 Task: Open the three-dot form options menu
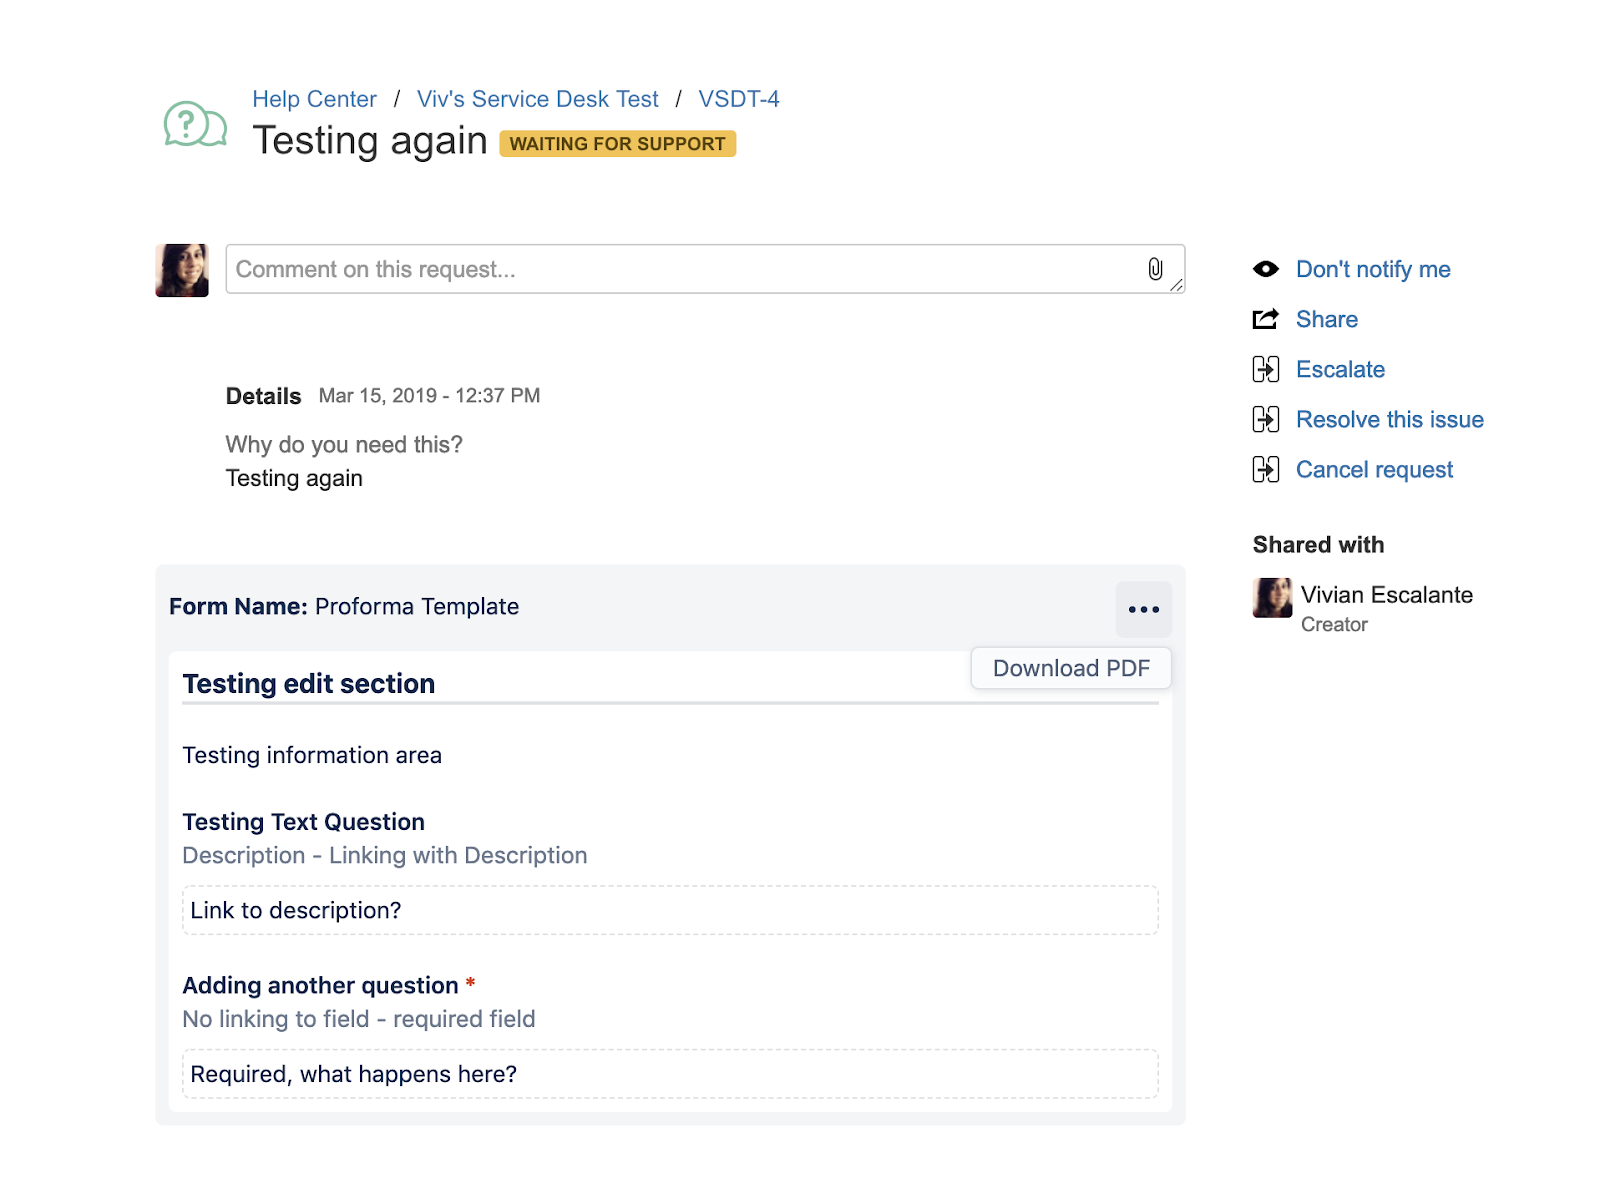tap(1143, 609)
